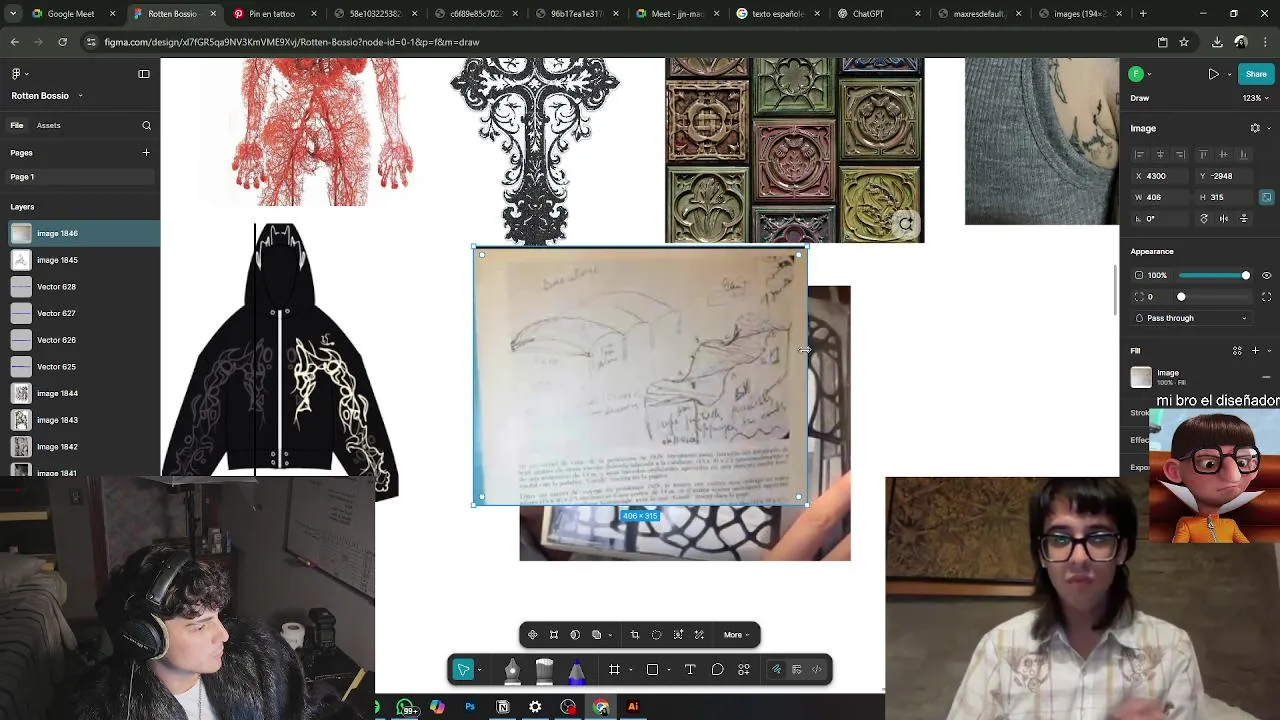Click the Edit object frame icon
Viewport: 1280px width, 720px height.
553,635
